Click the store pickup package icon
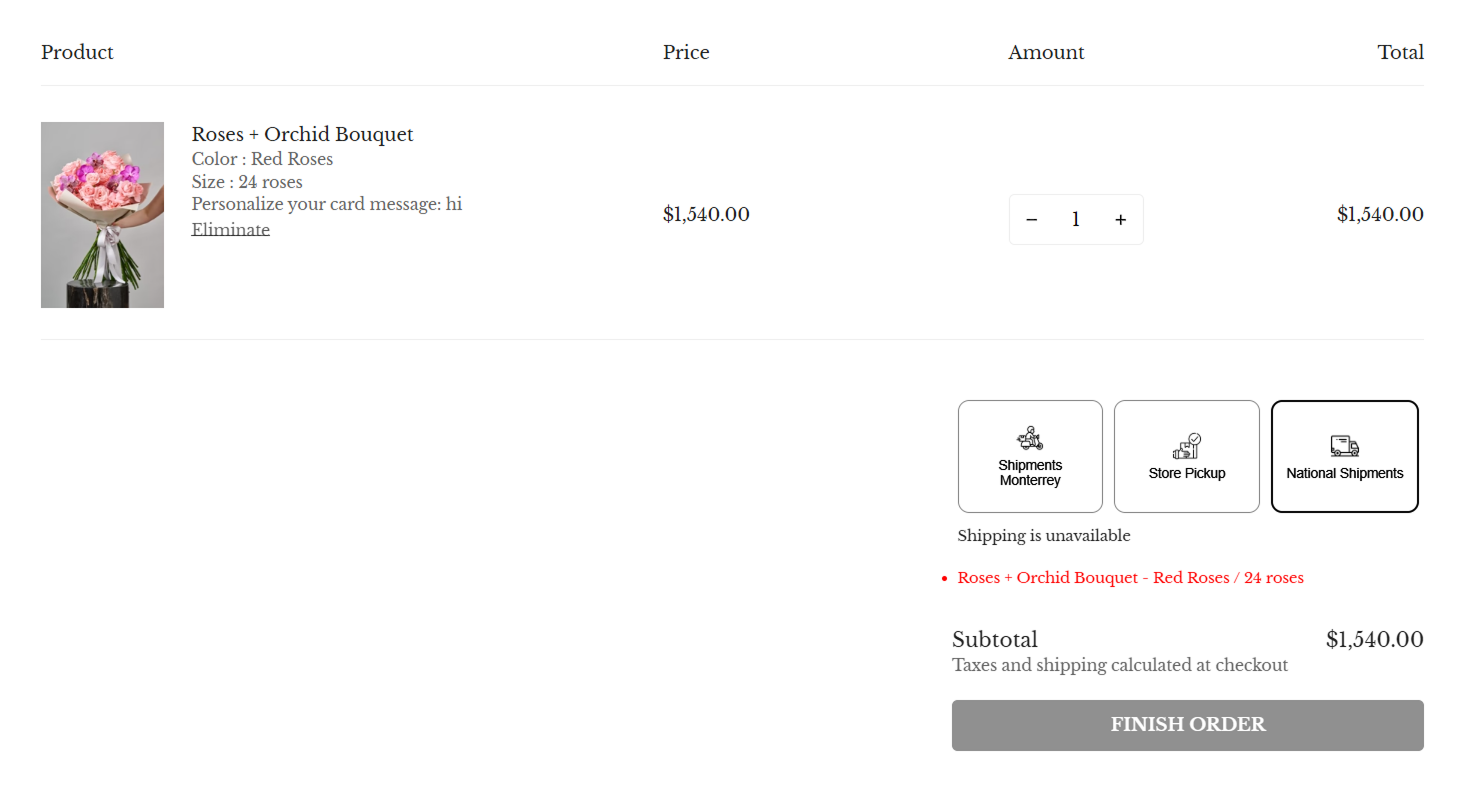The image size is (1464, 788). 1186,446
